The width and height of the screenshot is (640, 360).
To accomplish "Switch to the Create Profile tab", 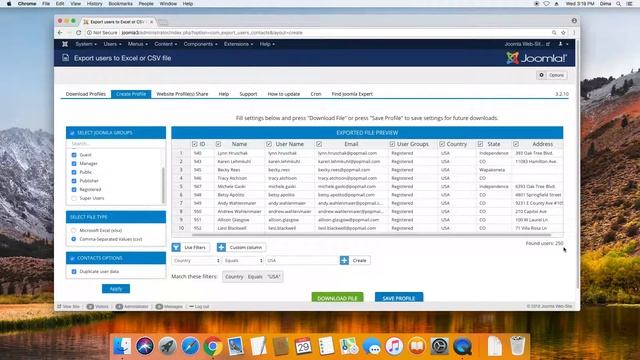I will click(x=131, y=94).
